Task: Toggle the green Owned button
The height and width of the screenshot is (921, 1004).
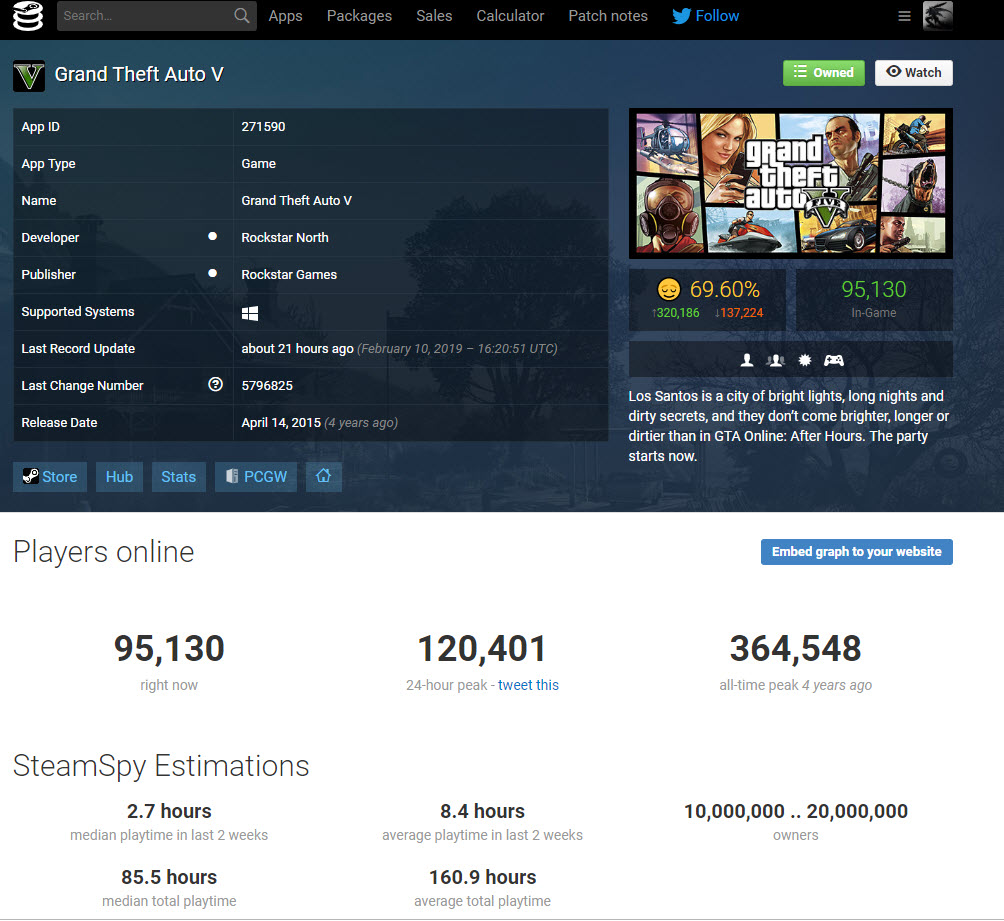Action: click(823, 73)
